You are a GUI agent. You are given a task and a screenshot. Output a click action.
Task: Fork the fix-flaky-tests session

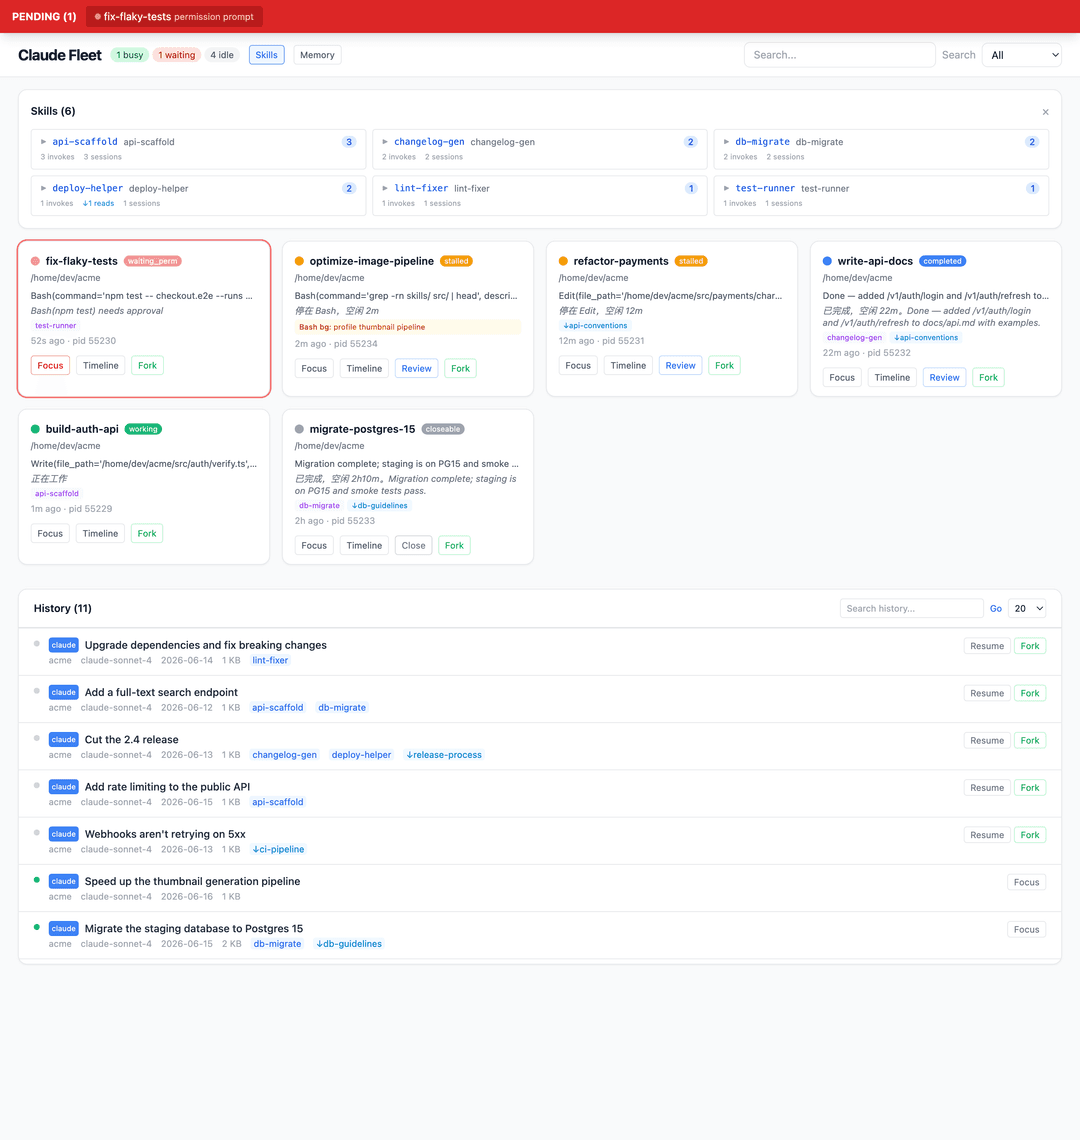point(148,366)
